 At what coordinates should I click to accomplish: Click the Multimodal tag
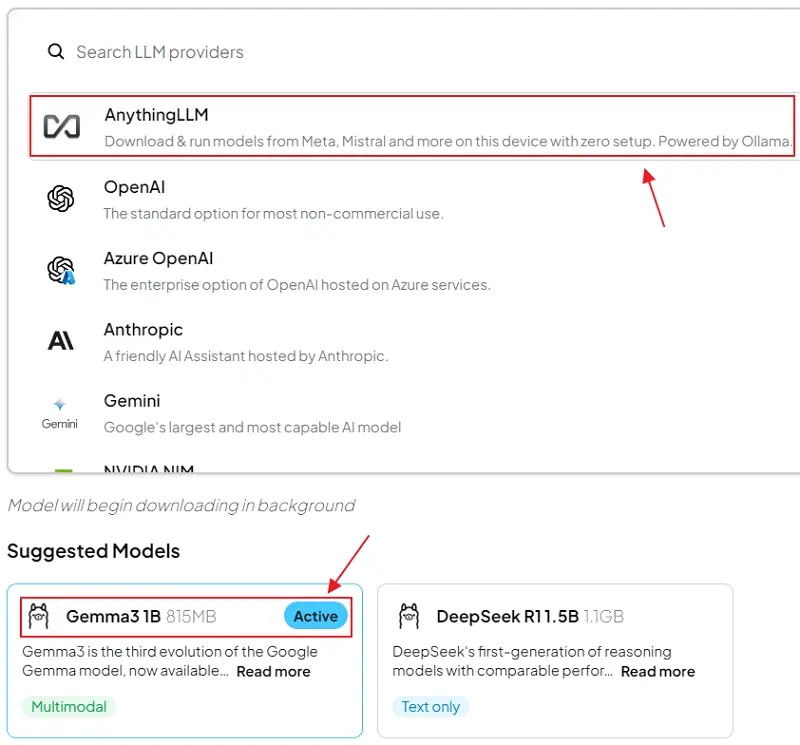coord(69,707)
